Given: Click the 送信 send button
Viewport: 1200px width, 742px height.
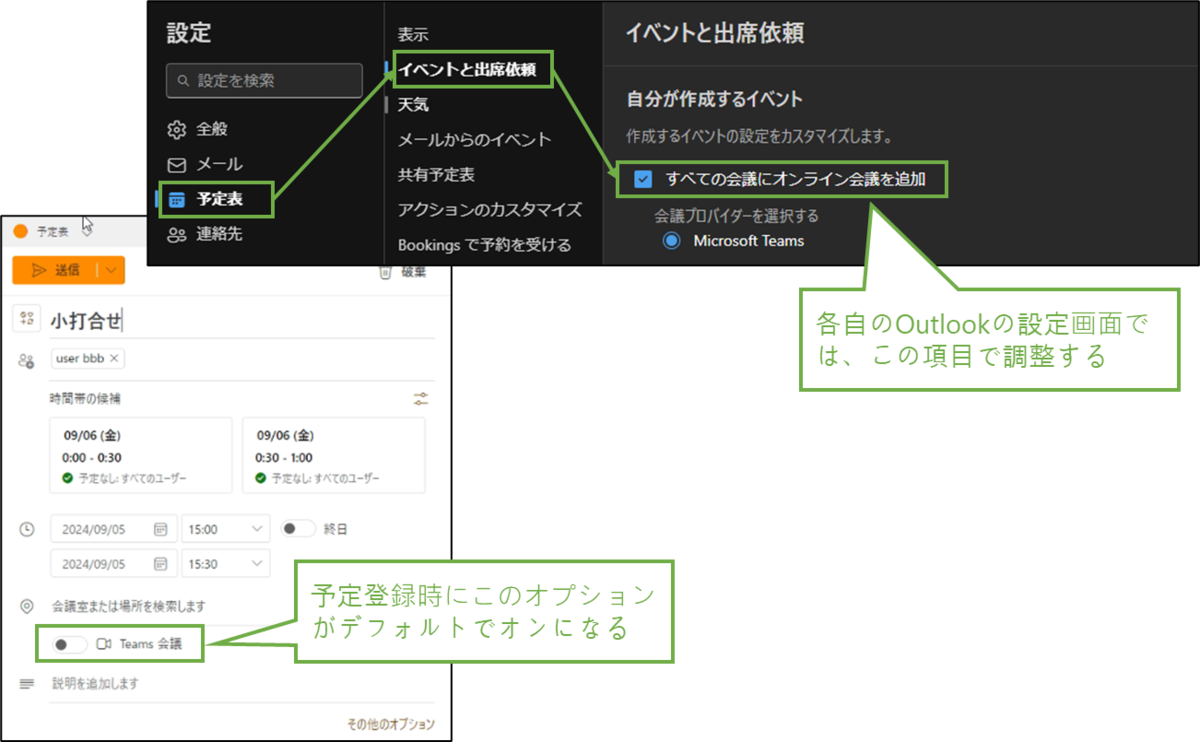Looking at the screenshot, I should [x=55, y=270].
